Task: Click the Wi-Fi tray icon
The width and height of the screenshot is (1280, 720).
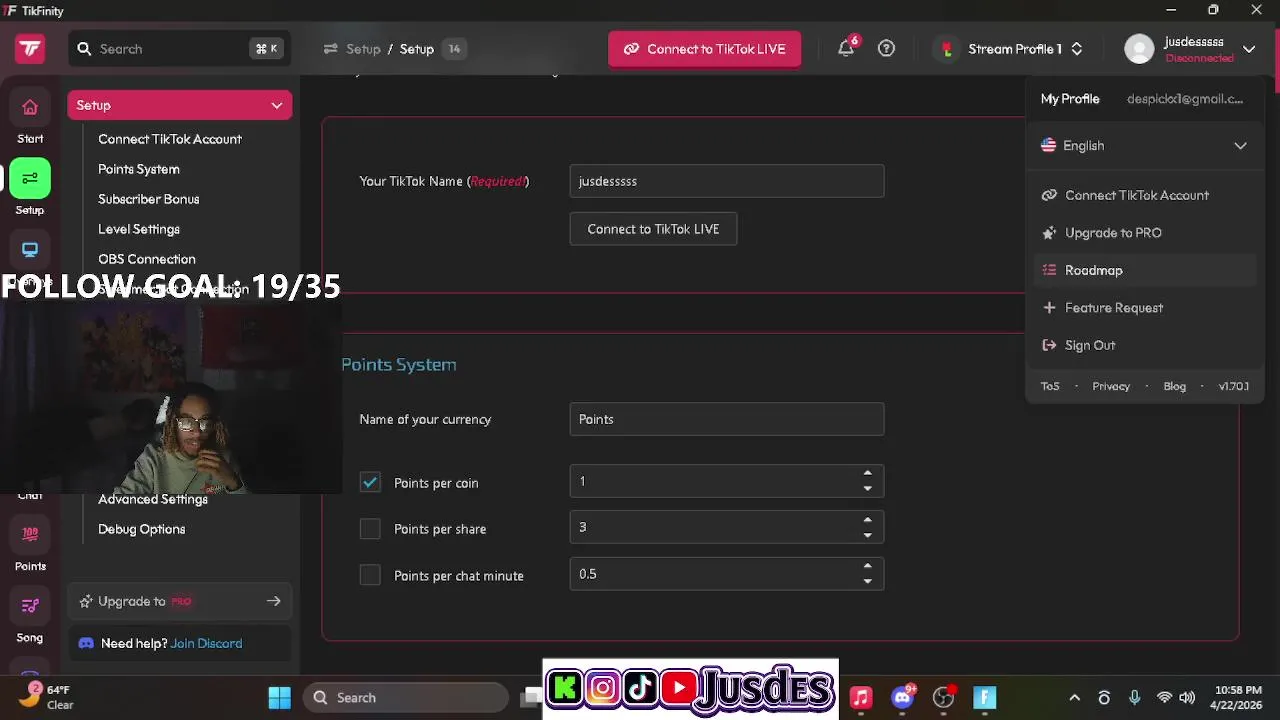Action: point(1164,697)
